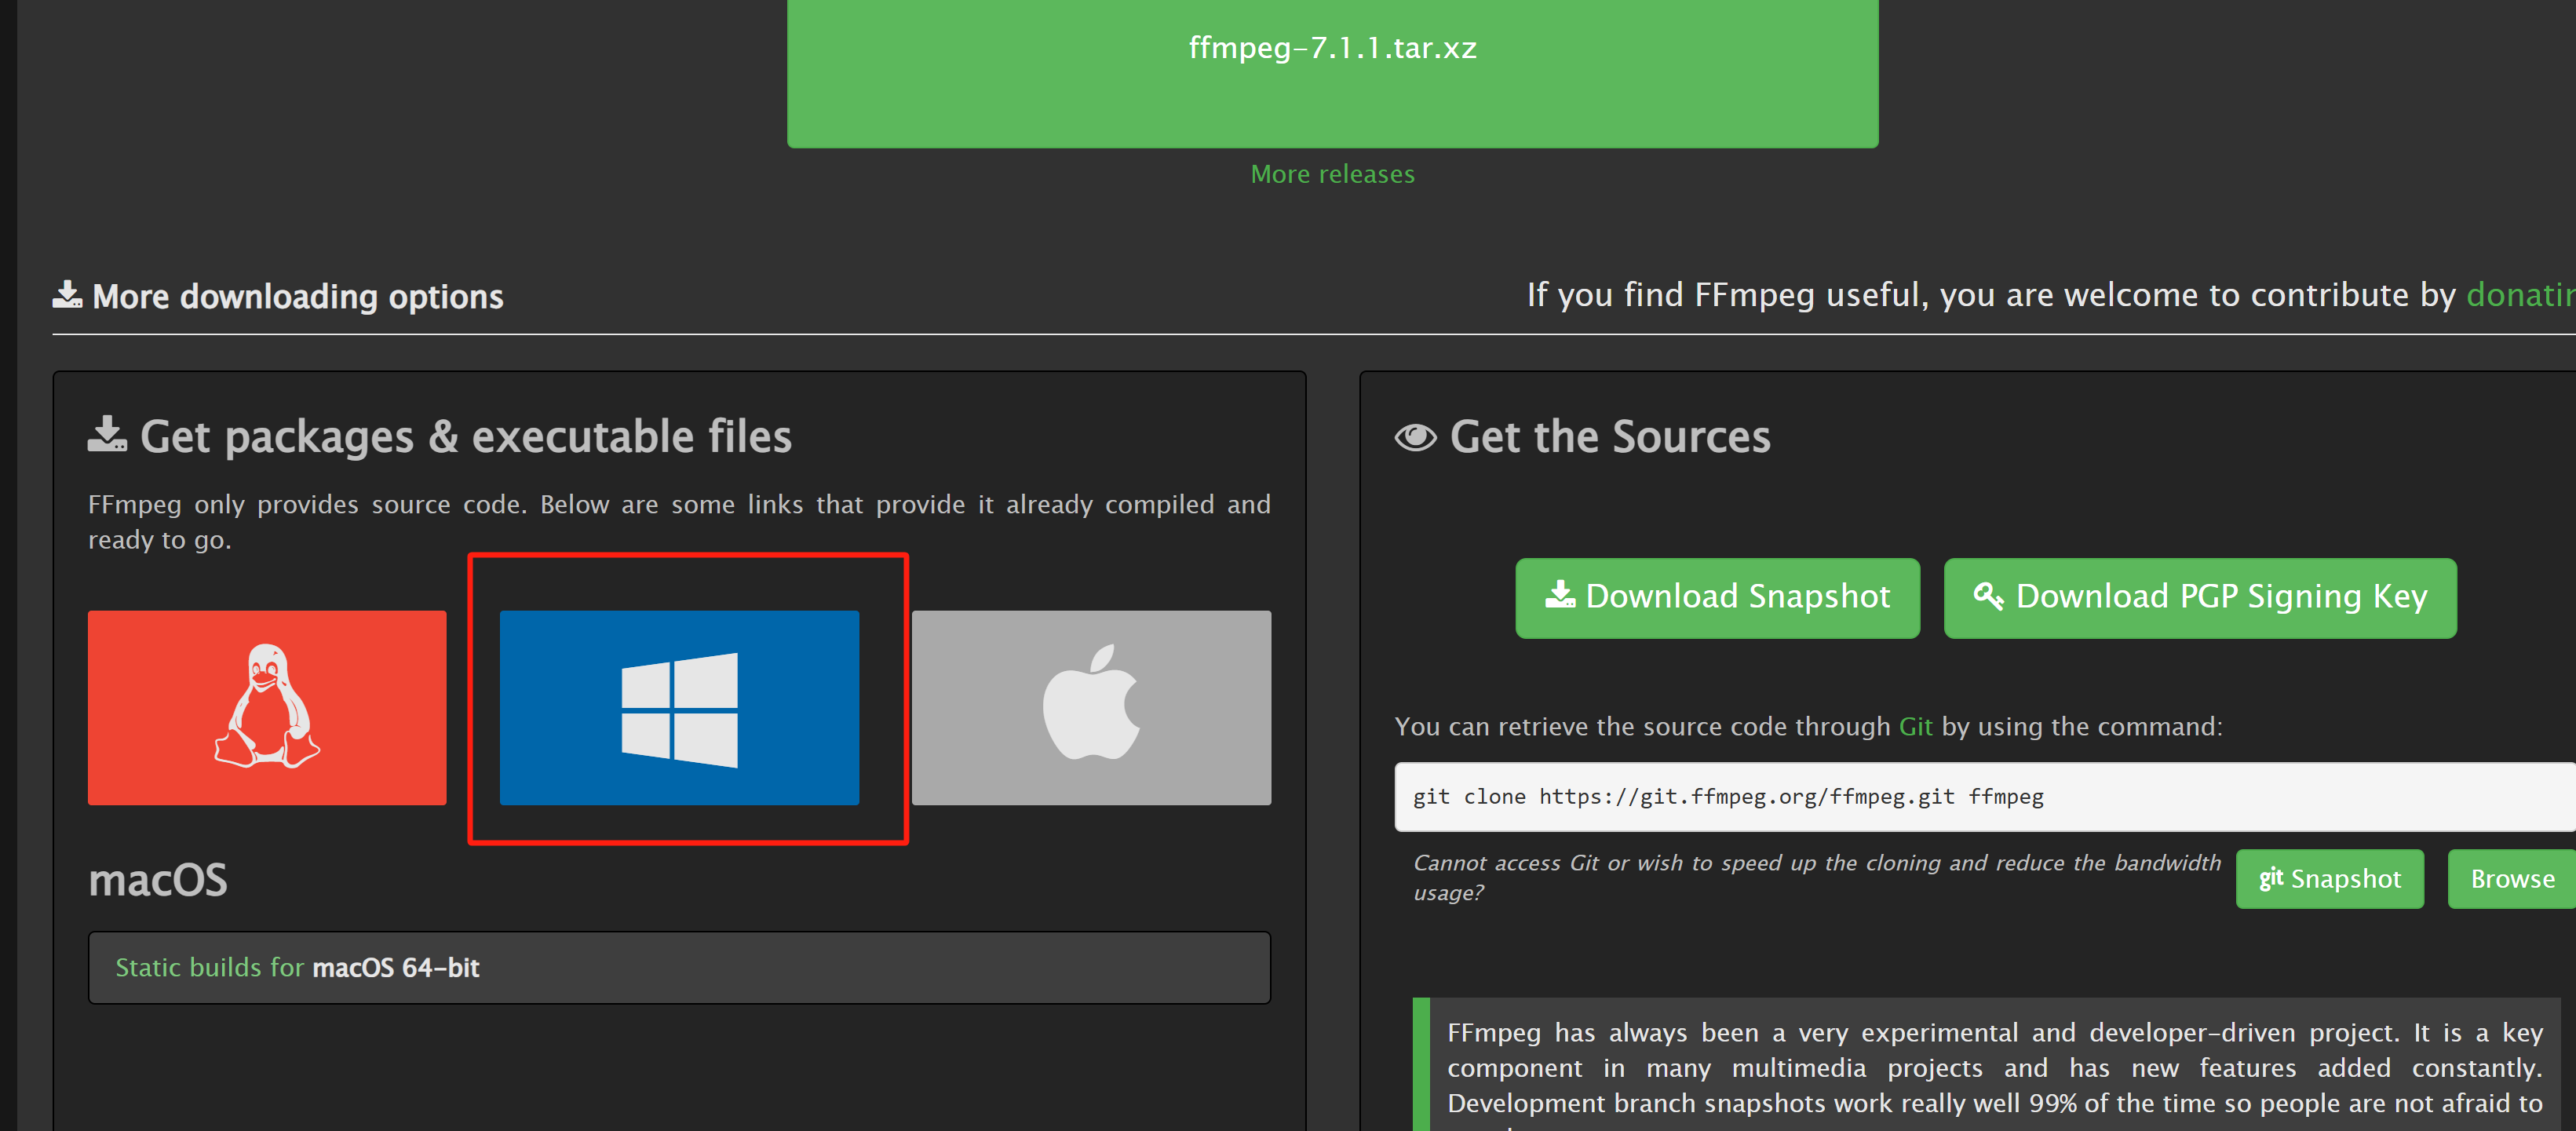The width and height of the screenshot is (2576, 1131).
Task: Click download icon beside More downloading options
Action: (67, 295)
